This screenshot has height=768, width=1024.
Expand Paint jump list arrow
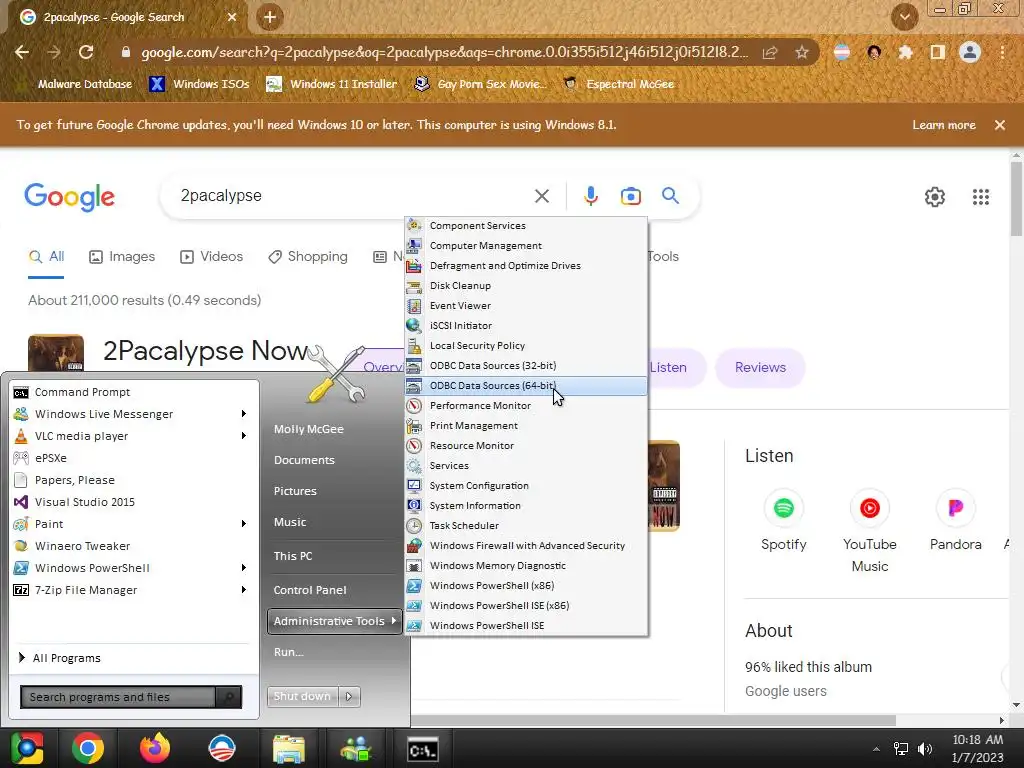(244, 524)
